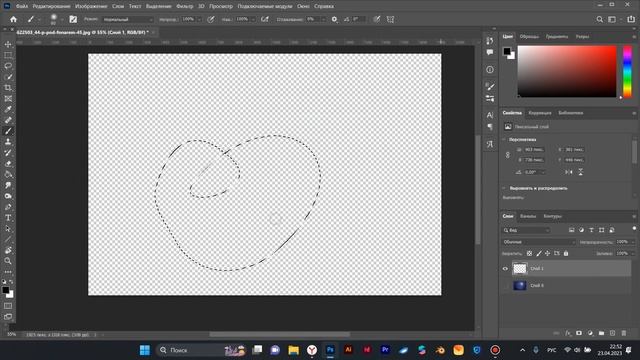The image size is (640, 360).
Task: Select the Pen tool
Action: pos(8,207)
